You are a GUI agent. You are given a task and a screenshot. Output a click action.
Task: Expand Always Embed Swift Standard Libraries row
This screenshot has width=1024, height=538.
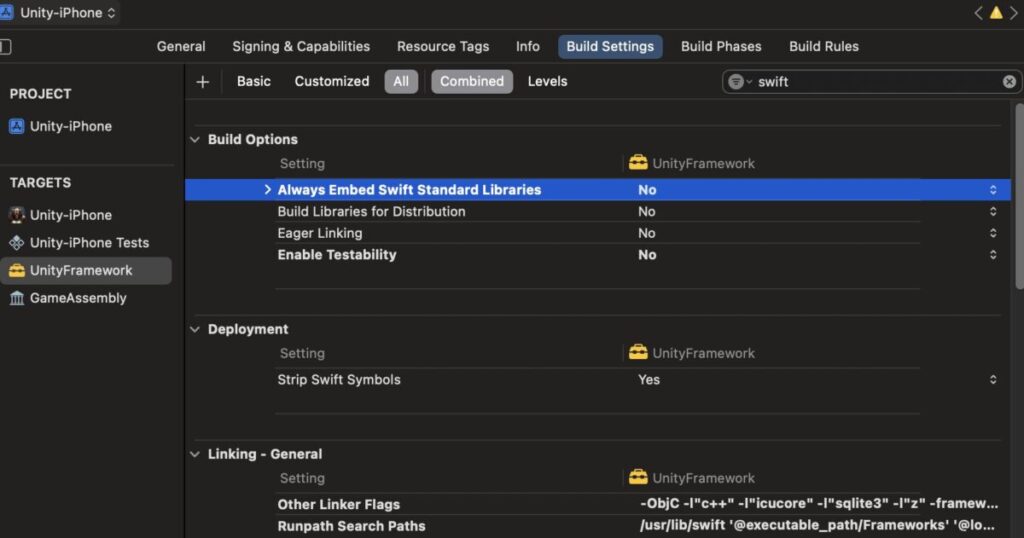(x=267, y=189)
